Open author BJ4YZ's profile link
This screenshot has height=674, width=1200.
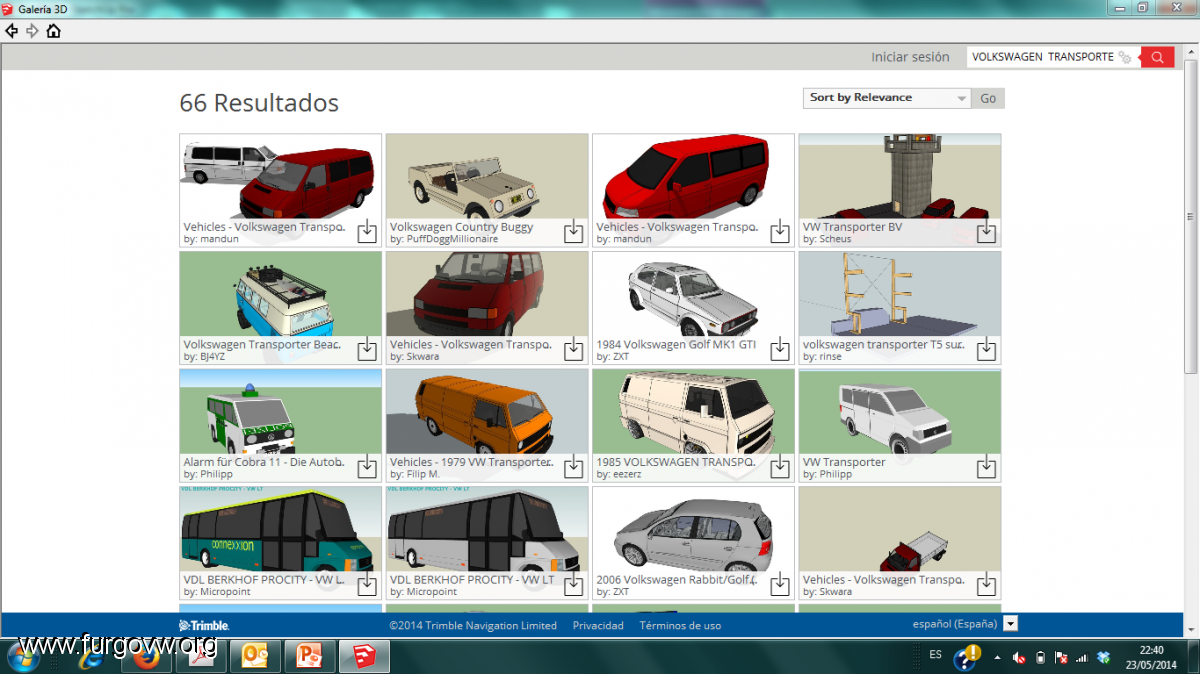(213, 356)
